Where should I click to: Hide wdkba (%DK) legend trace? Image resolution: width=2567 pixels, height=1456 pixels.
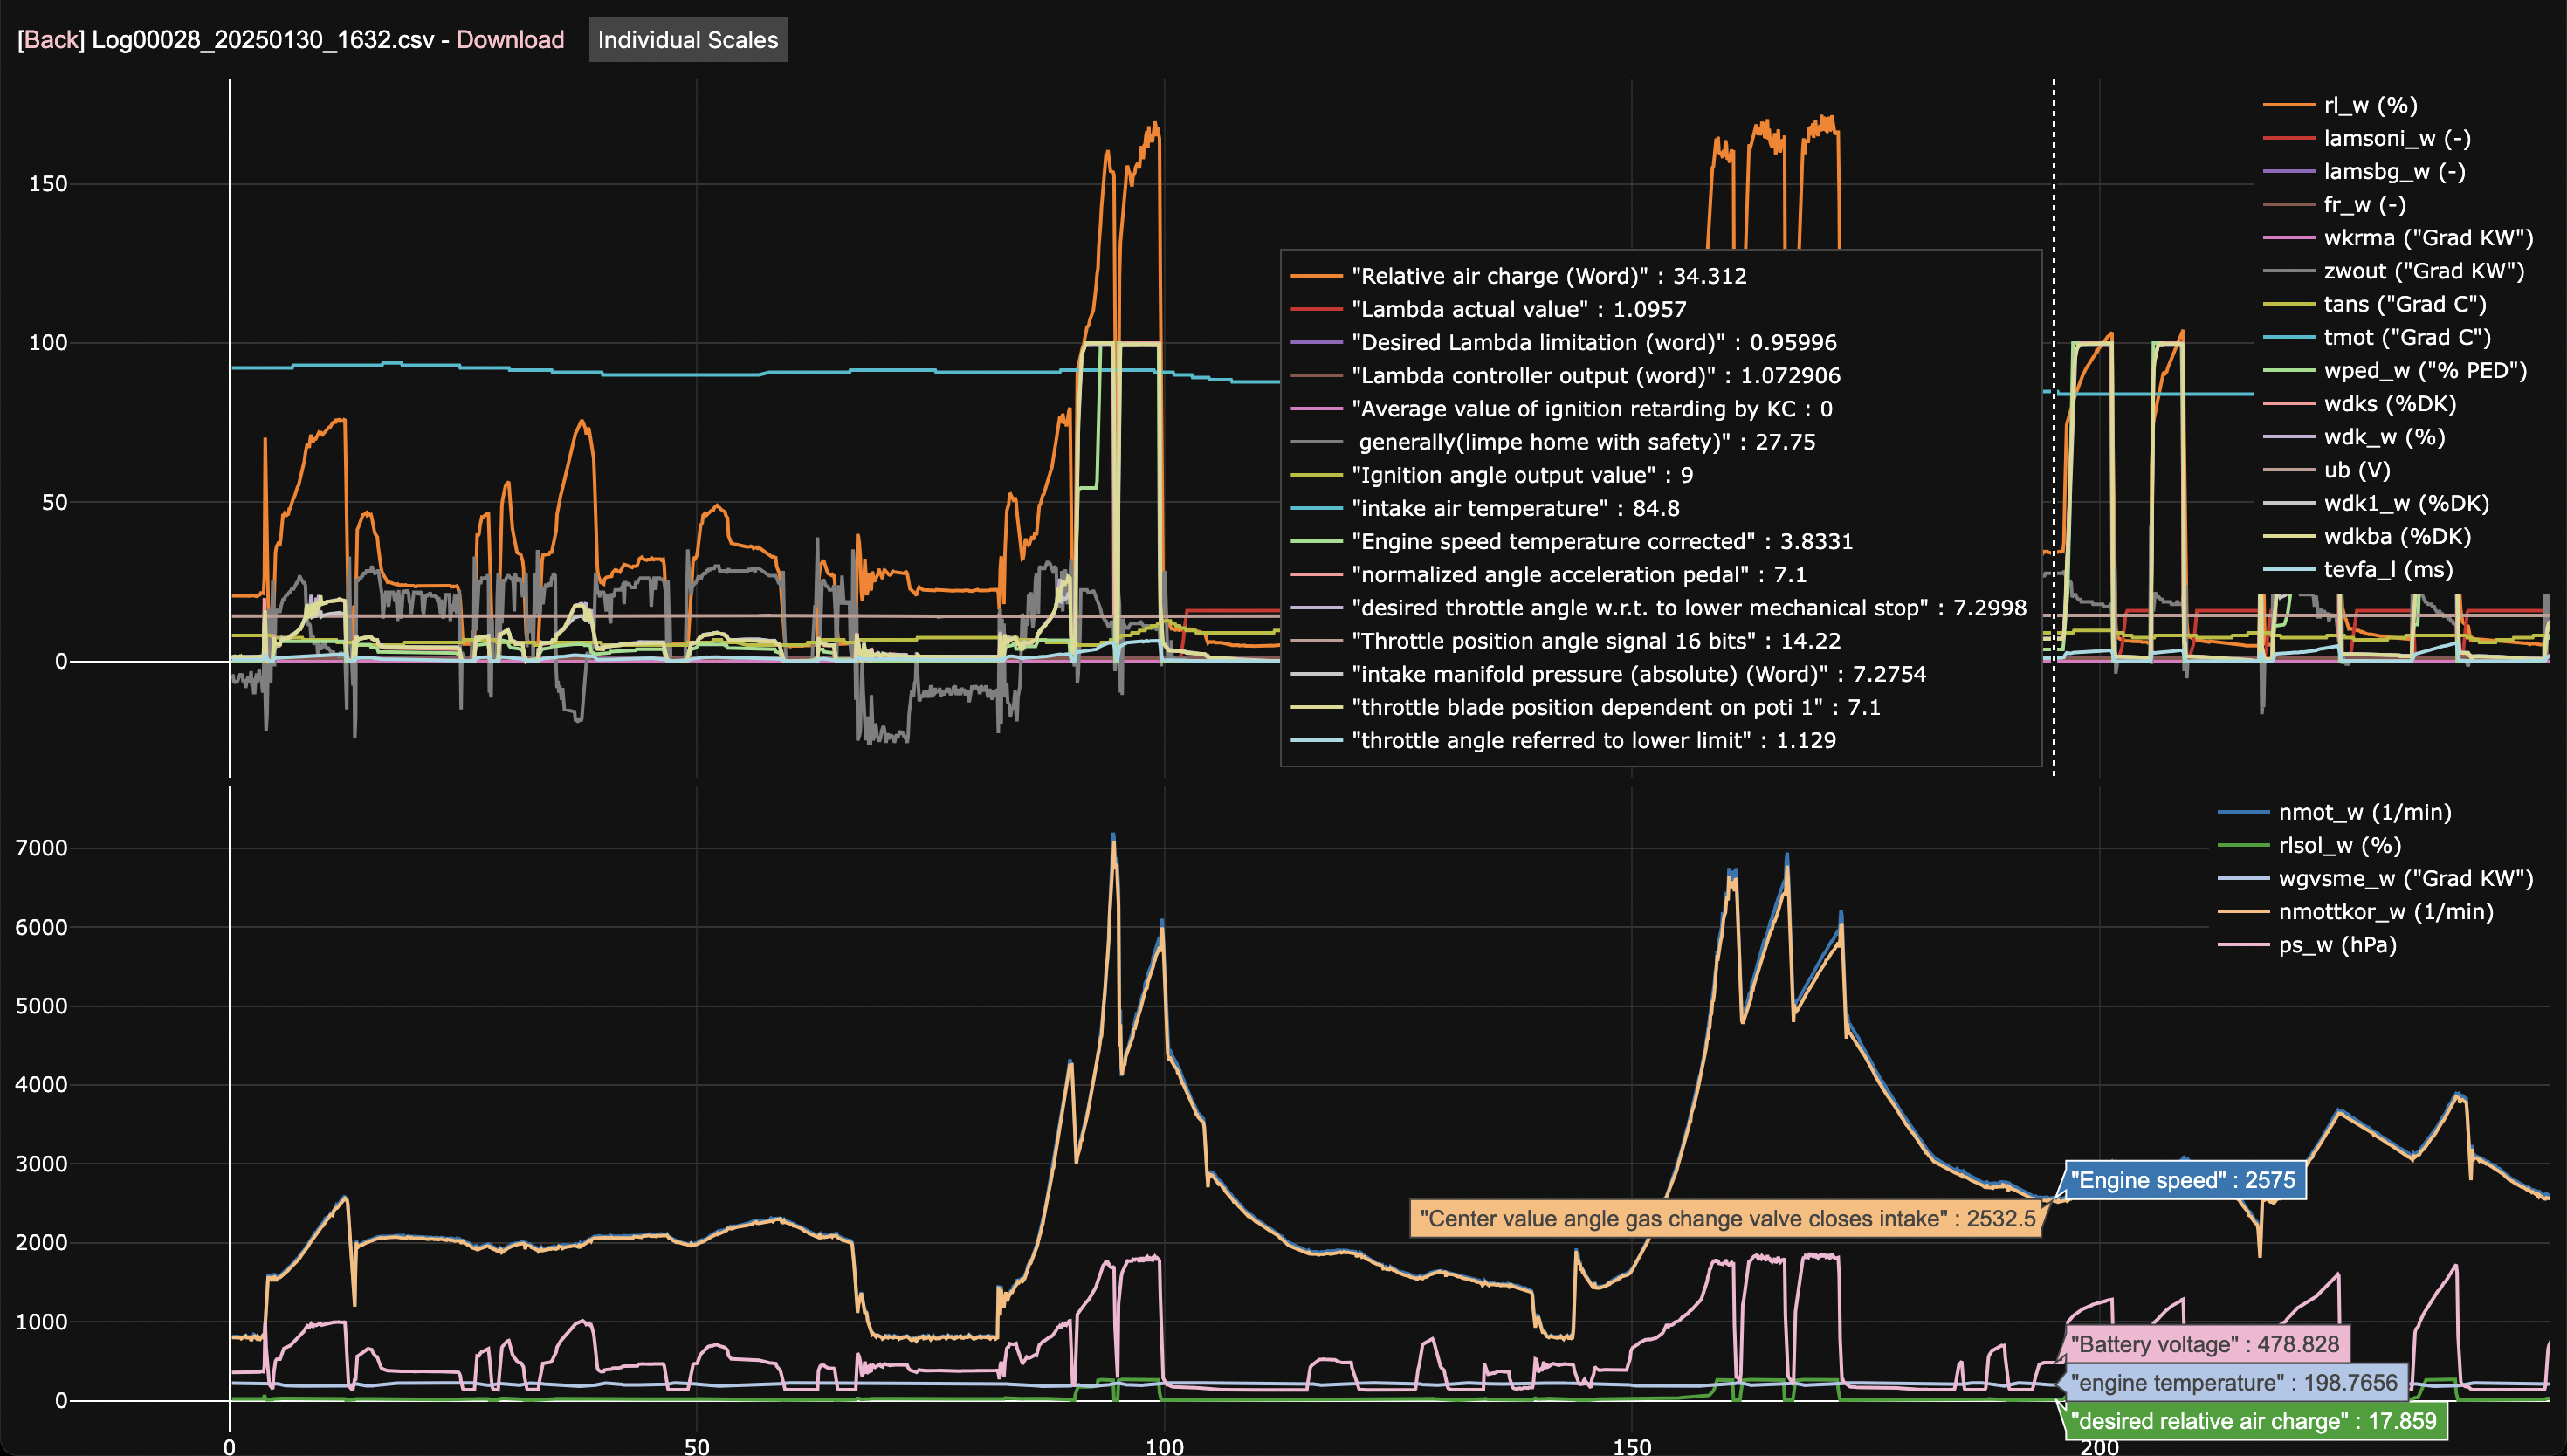click(x=2396, y=536)
